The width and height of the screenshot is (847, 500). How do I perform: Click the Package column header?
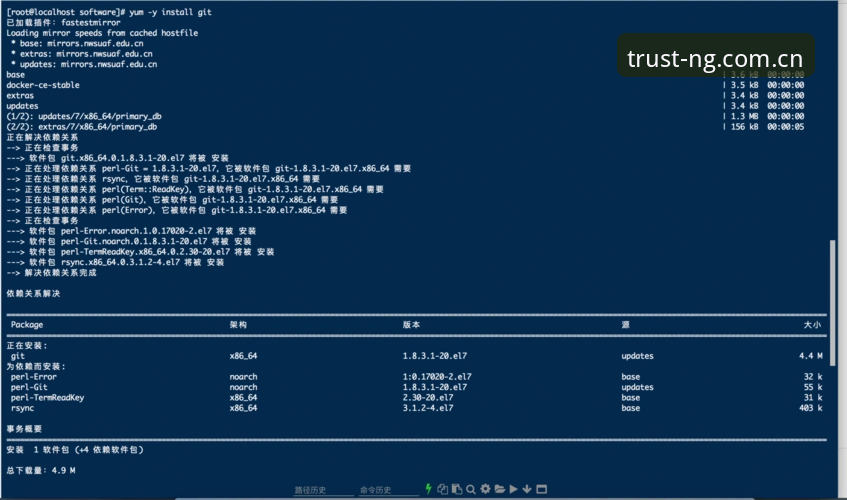tap(27, 325)
